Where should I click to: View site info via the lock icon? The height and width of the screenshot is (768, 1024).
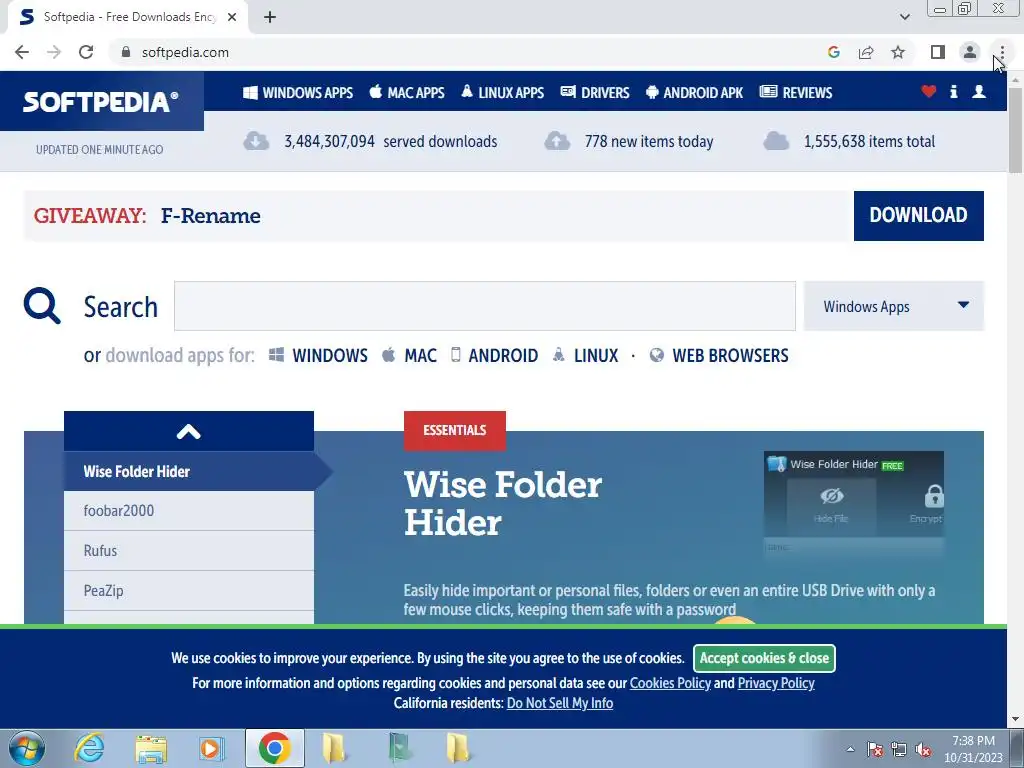tap(126, 52)
